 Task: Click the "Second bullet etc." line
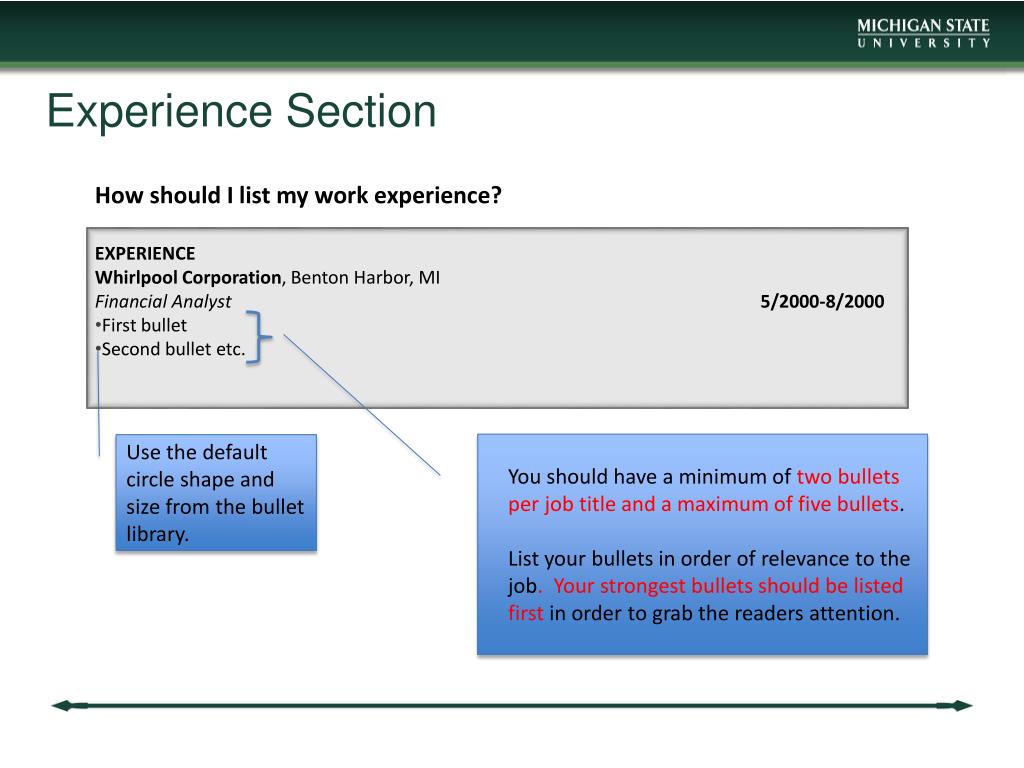170,349
